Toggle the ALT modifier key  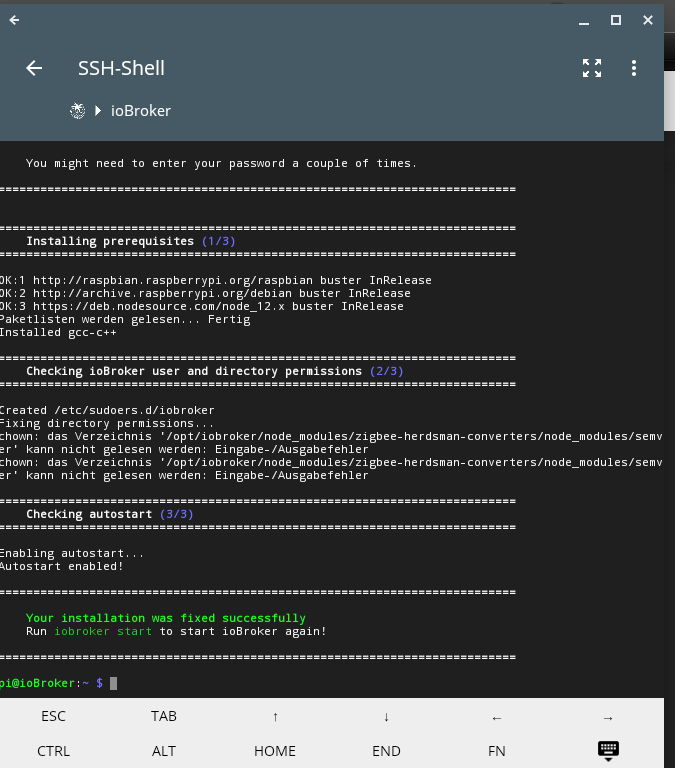pyautogui.click(x=164, y=751)
